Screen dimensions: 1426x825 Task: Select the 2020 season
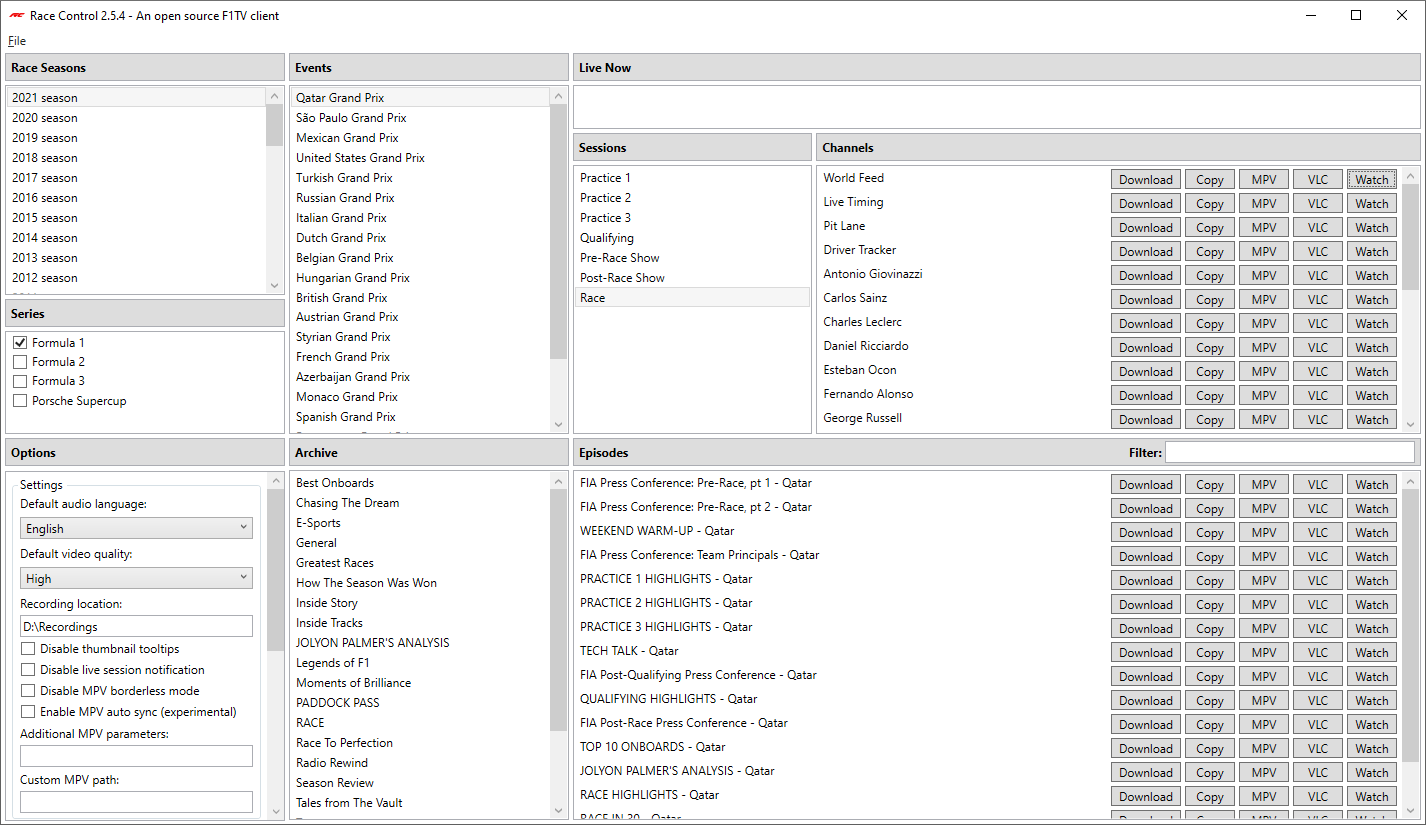click(x=138, y=118)
